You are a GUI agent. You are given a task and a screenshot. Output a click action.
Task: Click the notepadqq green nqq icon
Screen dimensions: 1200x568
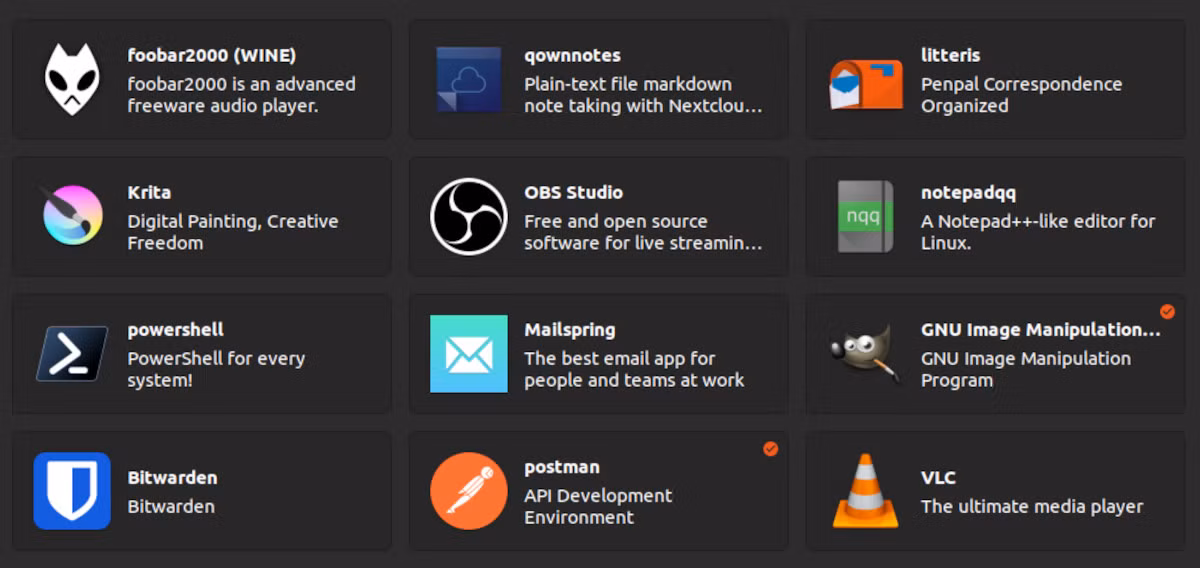point(866,216)
